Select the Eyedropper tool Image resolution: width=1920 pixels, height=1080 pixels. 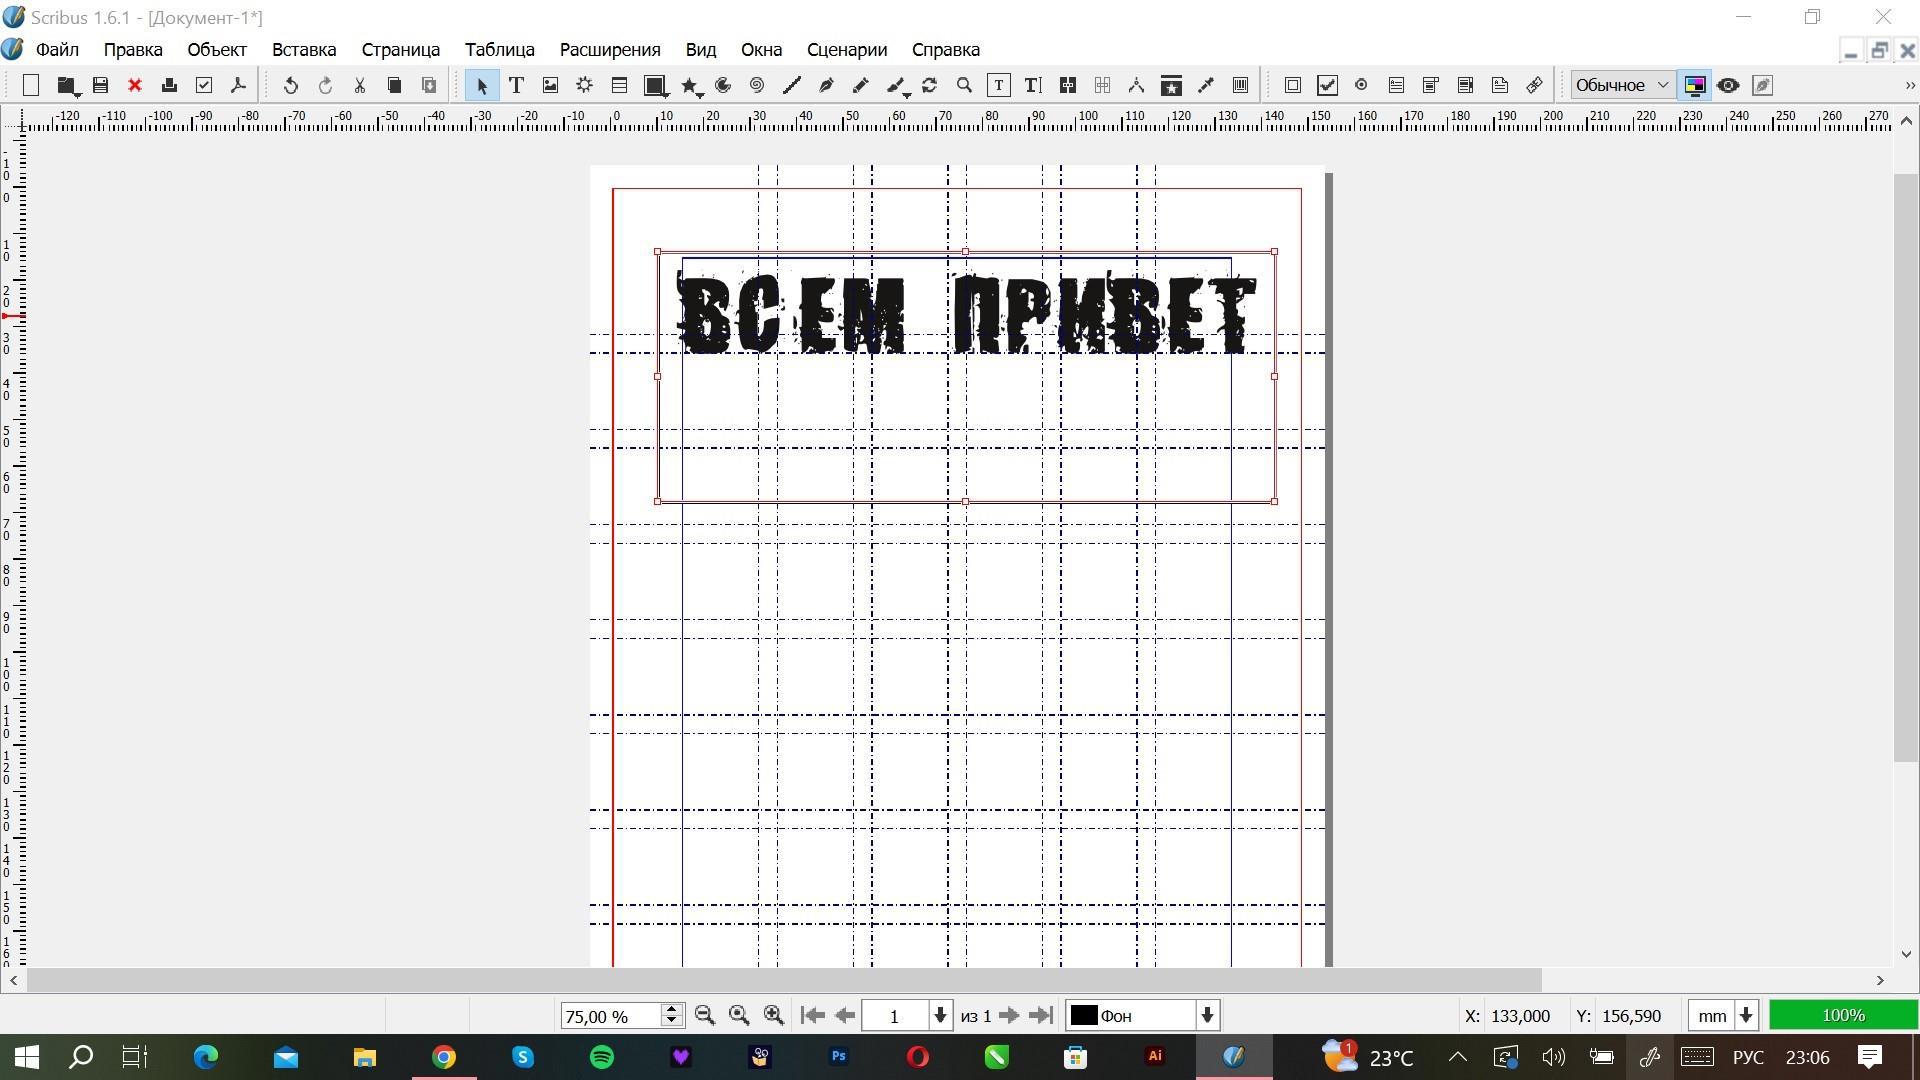click(1206, 85)
